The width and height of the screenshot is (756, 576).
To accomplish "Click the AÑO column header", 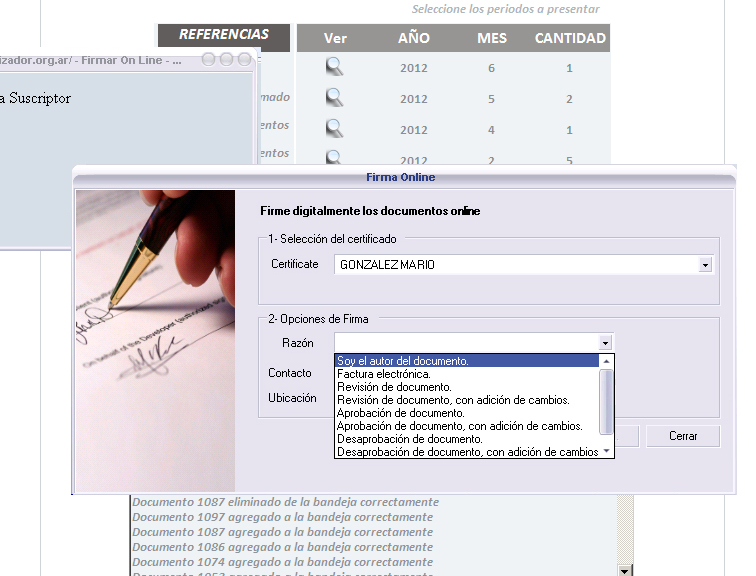I will [x=413, y=39].
